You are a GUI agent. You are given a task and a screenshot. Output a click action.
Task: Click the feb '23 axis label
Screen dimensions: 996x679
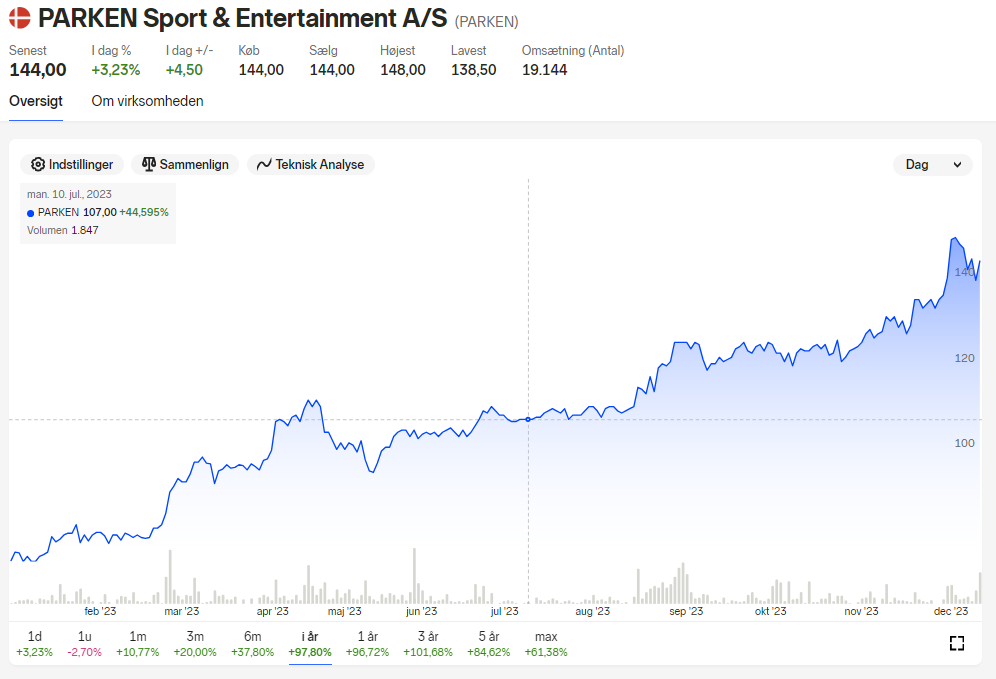(x=100, y=611)
